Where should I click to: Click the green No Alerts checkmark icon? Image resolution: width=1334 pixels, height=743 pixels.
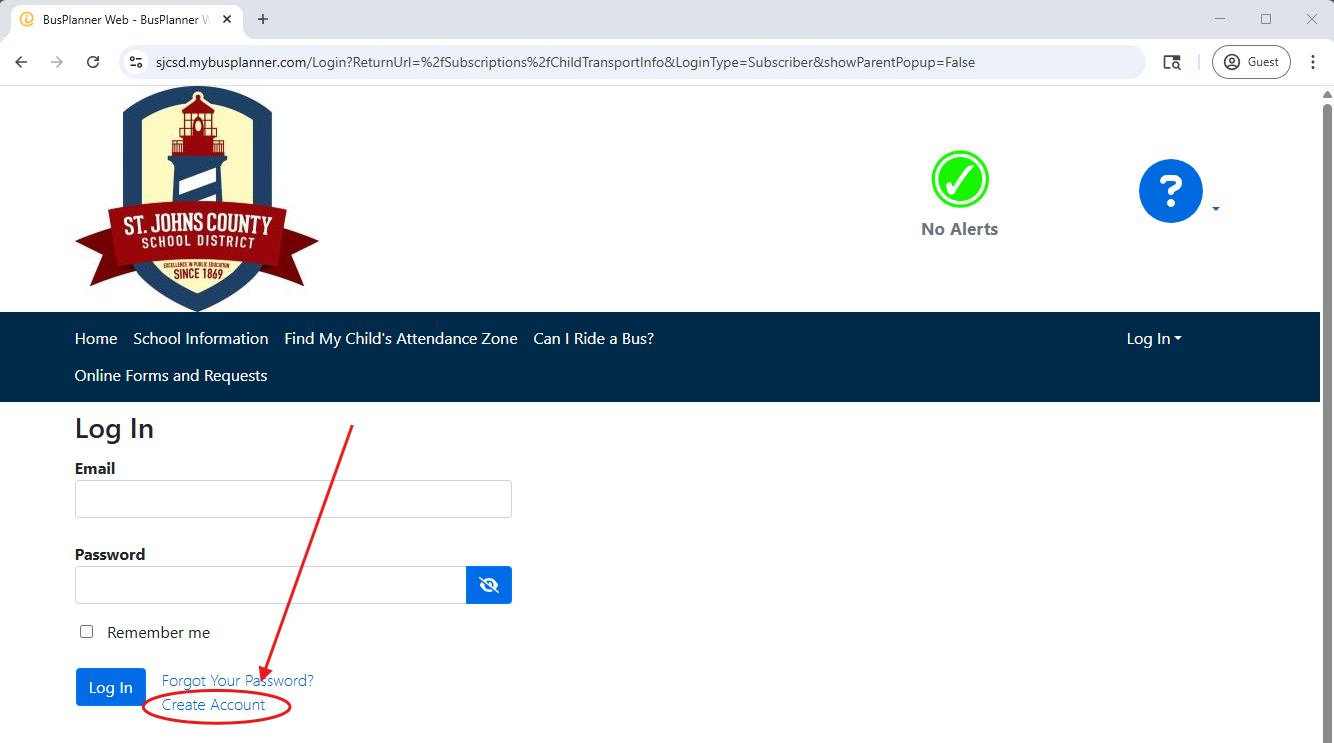[960, 180]
